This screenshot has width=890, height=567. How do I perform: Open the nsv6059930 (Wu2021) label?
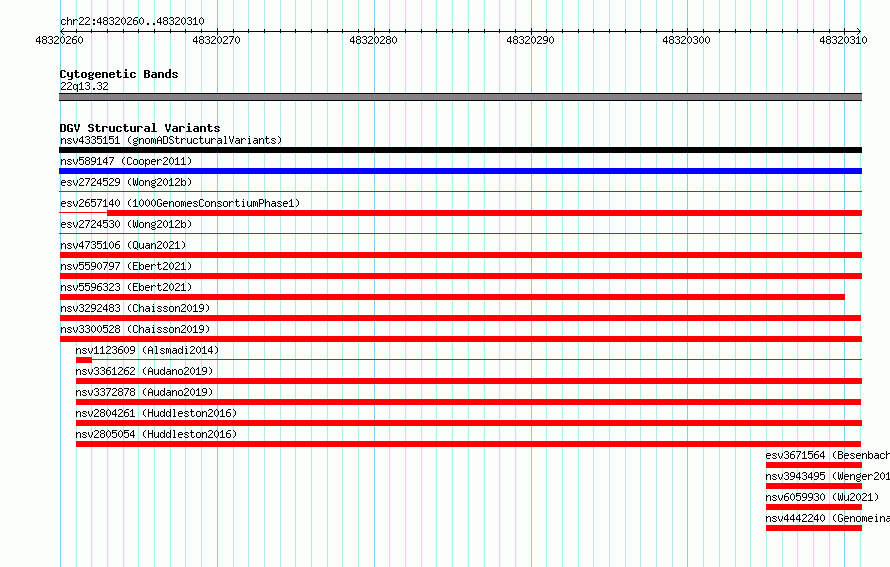coord(822,497)
